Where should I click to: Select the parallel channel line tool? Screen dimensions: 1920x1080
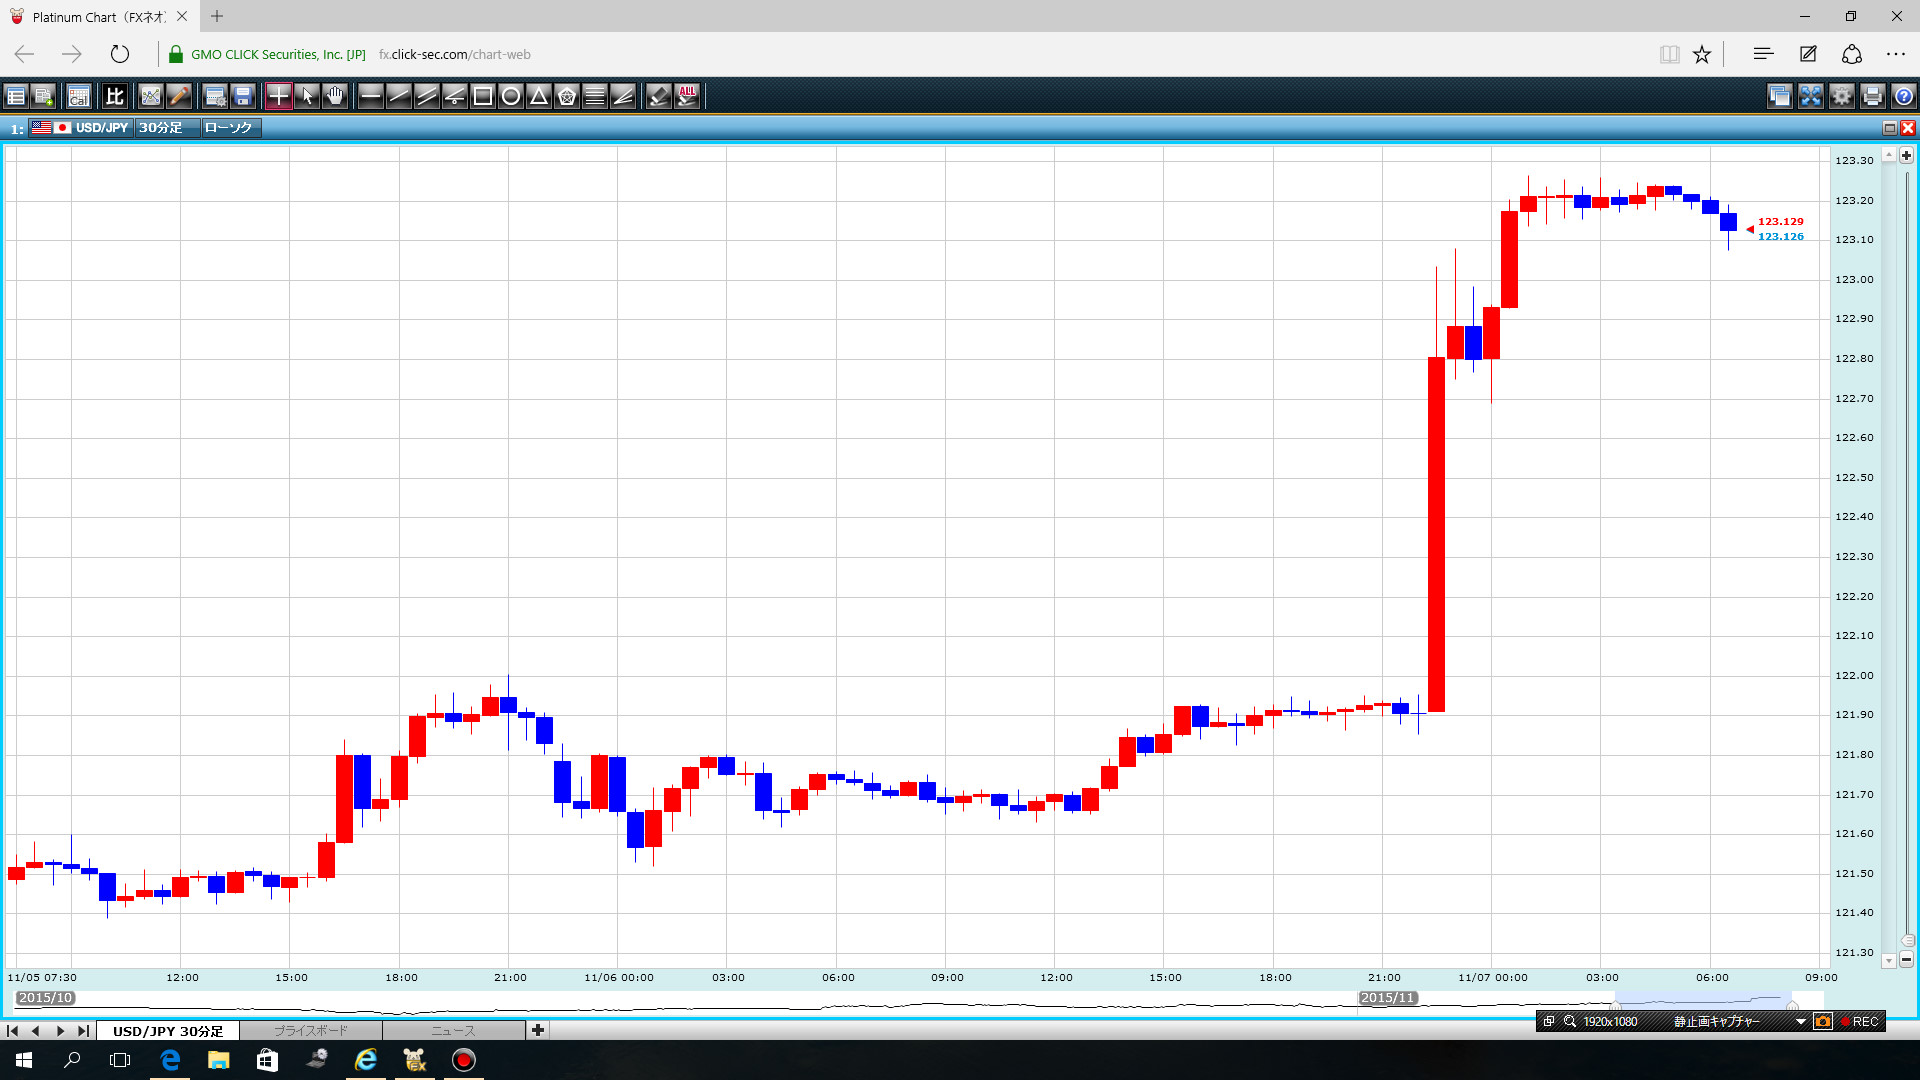click(427, 96)
